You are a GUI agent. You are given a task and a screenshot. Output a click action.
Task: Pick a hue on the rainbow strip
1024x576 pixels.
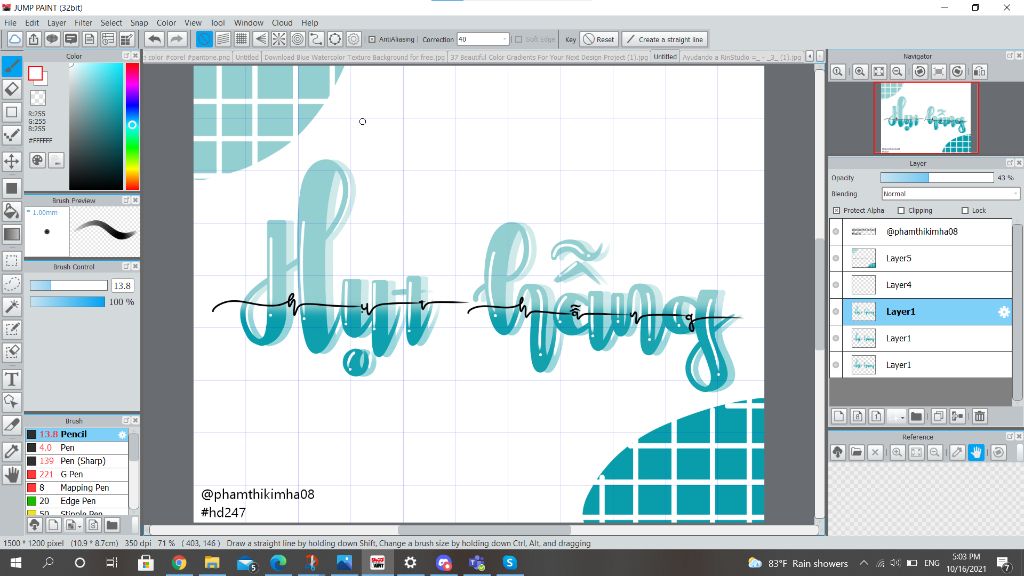point(132,126)
